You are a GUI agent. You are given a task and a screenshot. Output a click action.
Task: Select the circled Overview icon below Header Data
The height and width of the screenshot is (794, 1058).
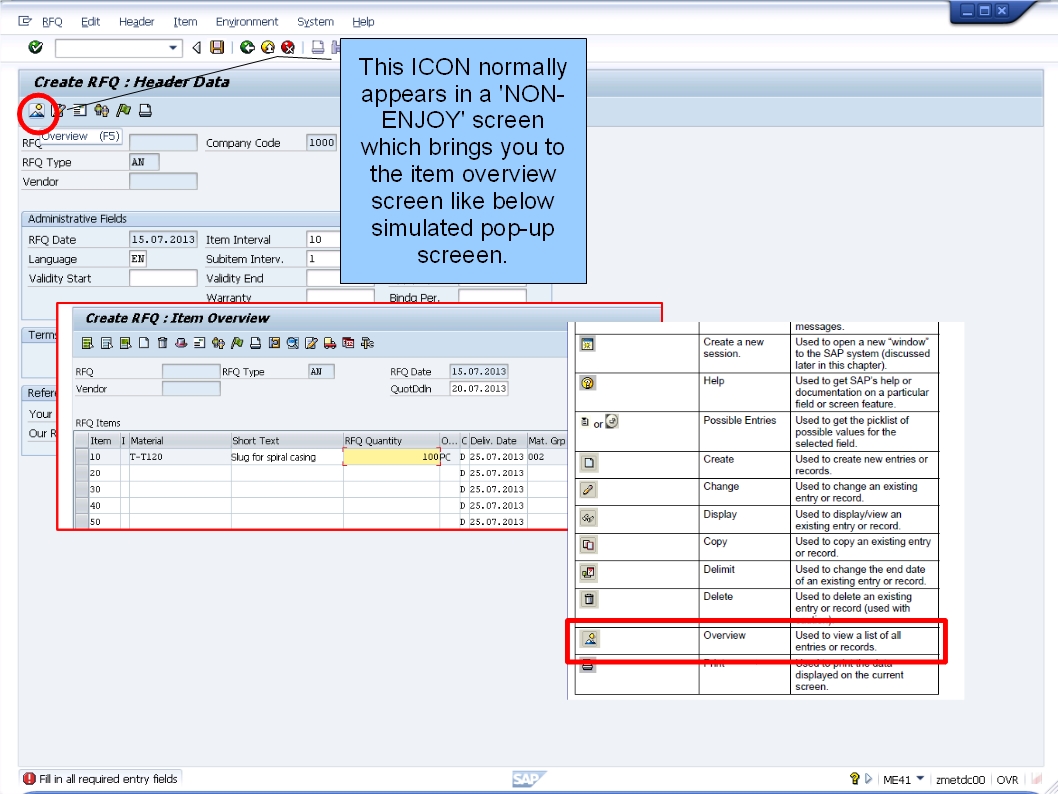click(x=35, y=110)
